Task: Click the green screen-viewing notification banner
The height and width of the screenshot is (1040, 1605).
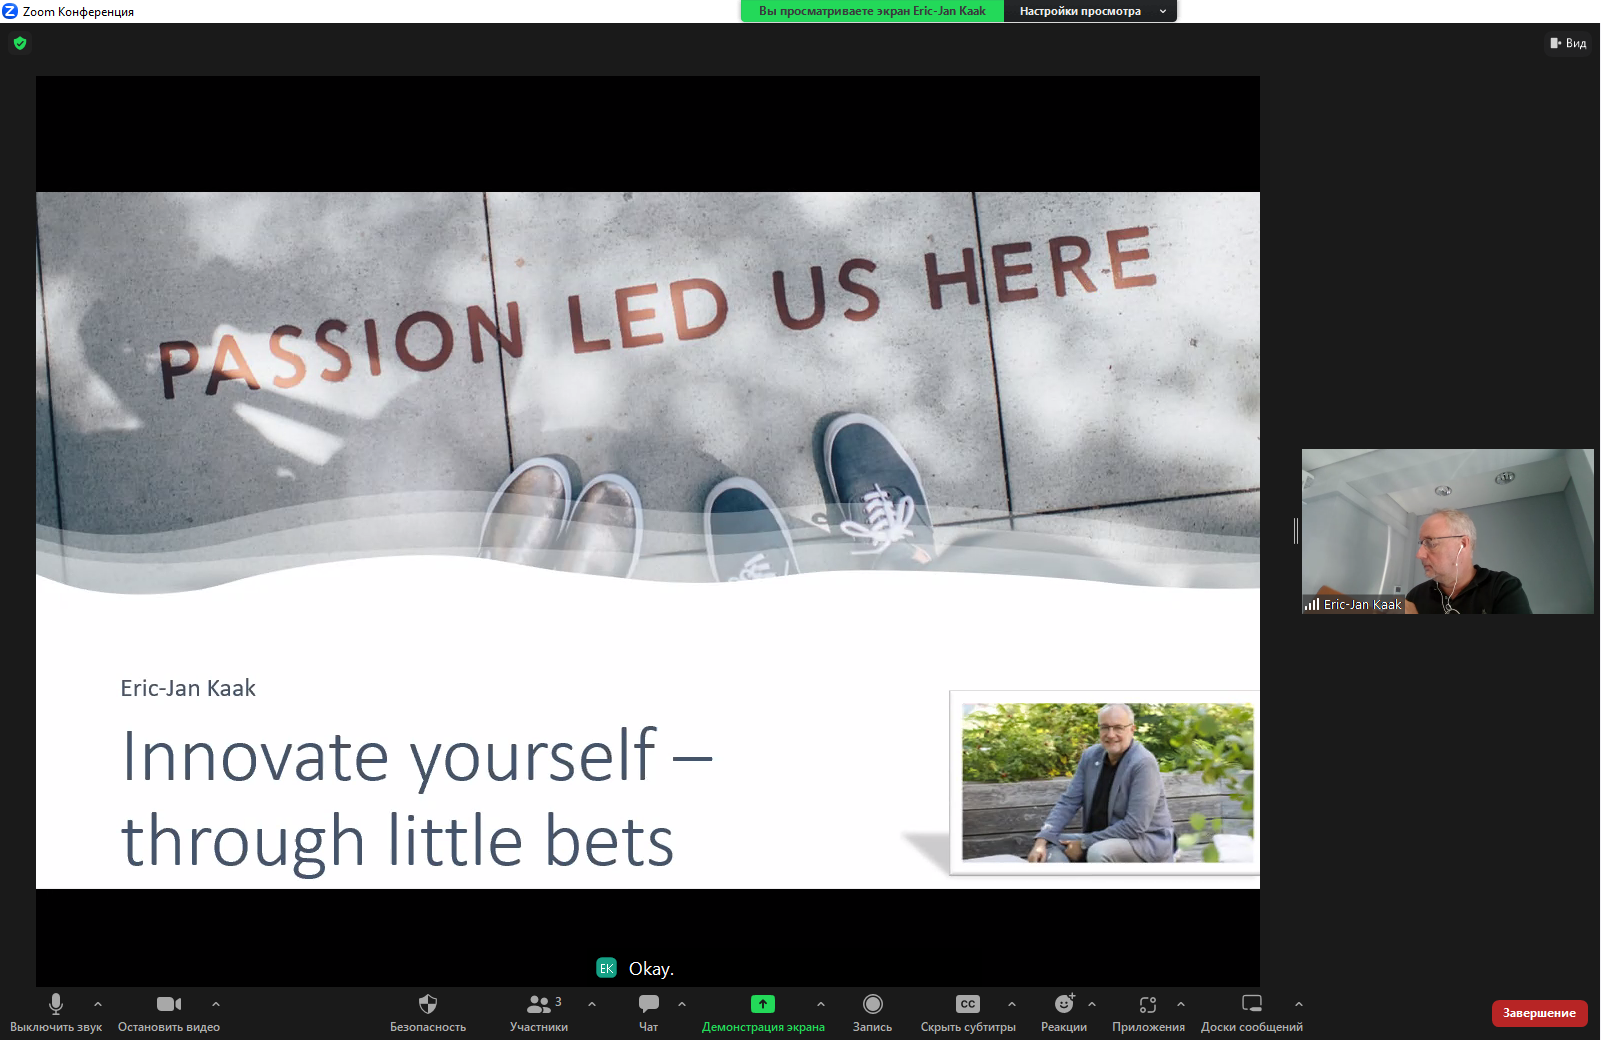Action: point(872,11)
